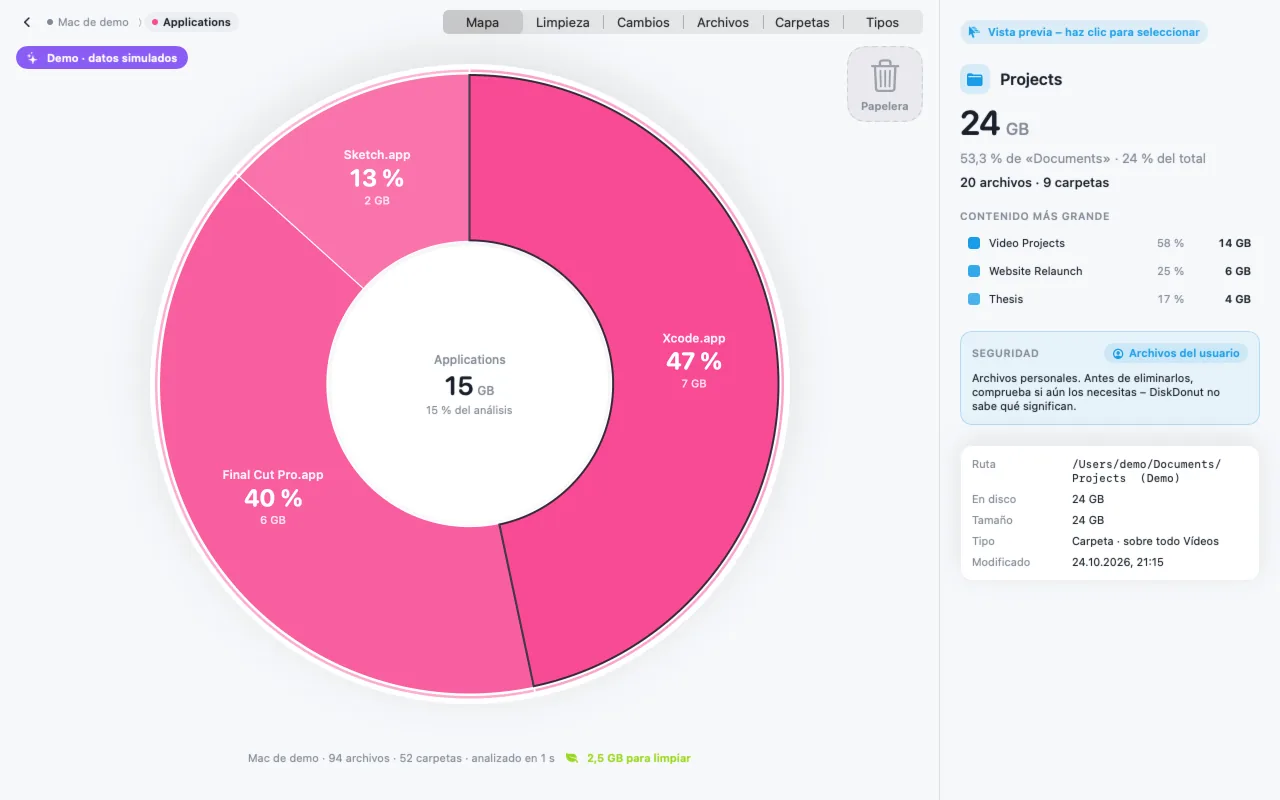The width and height of the screenshot is (1280, 800).
Task: Click 20 archivos · 9 carpetas text
Action: [1034, 183]
